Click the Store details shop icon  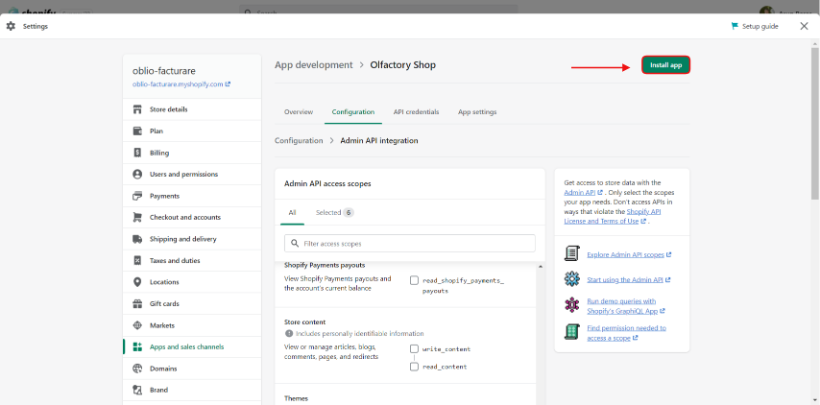[138, 109]
